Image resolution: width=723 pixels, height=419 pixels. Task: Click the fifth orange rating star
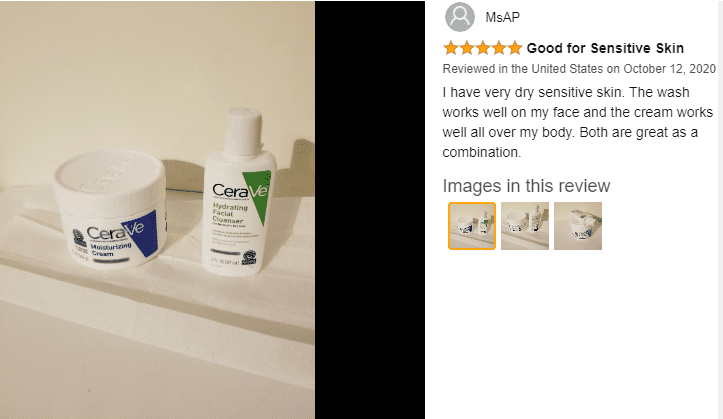515,48
